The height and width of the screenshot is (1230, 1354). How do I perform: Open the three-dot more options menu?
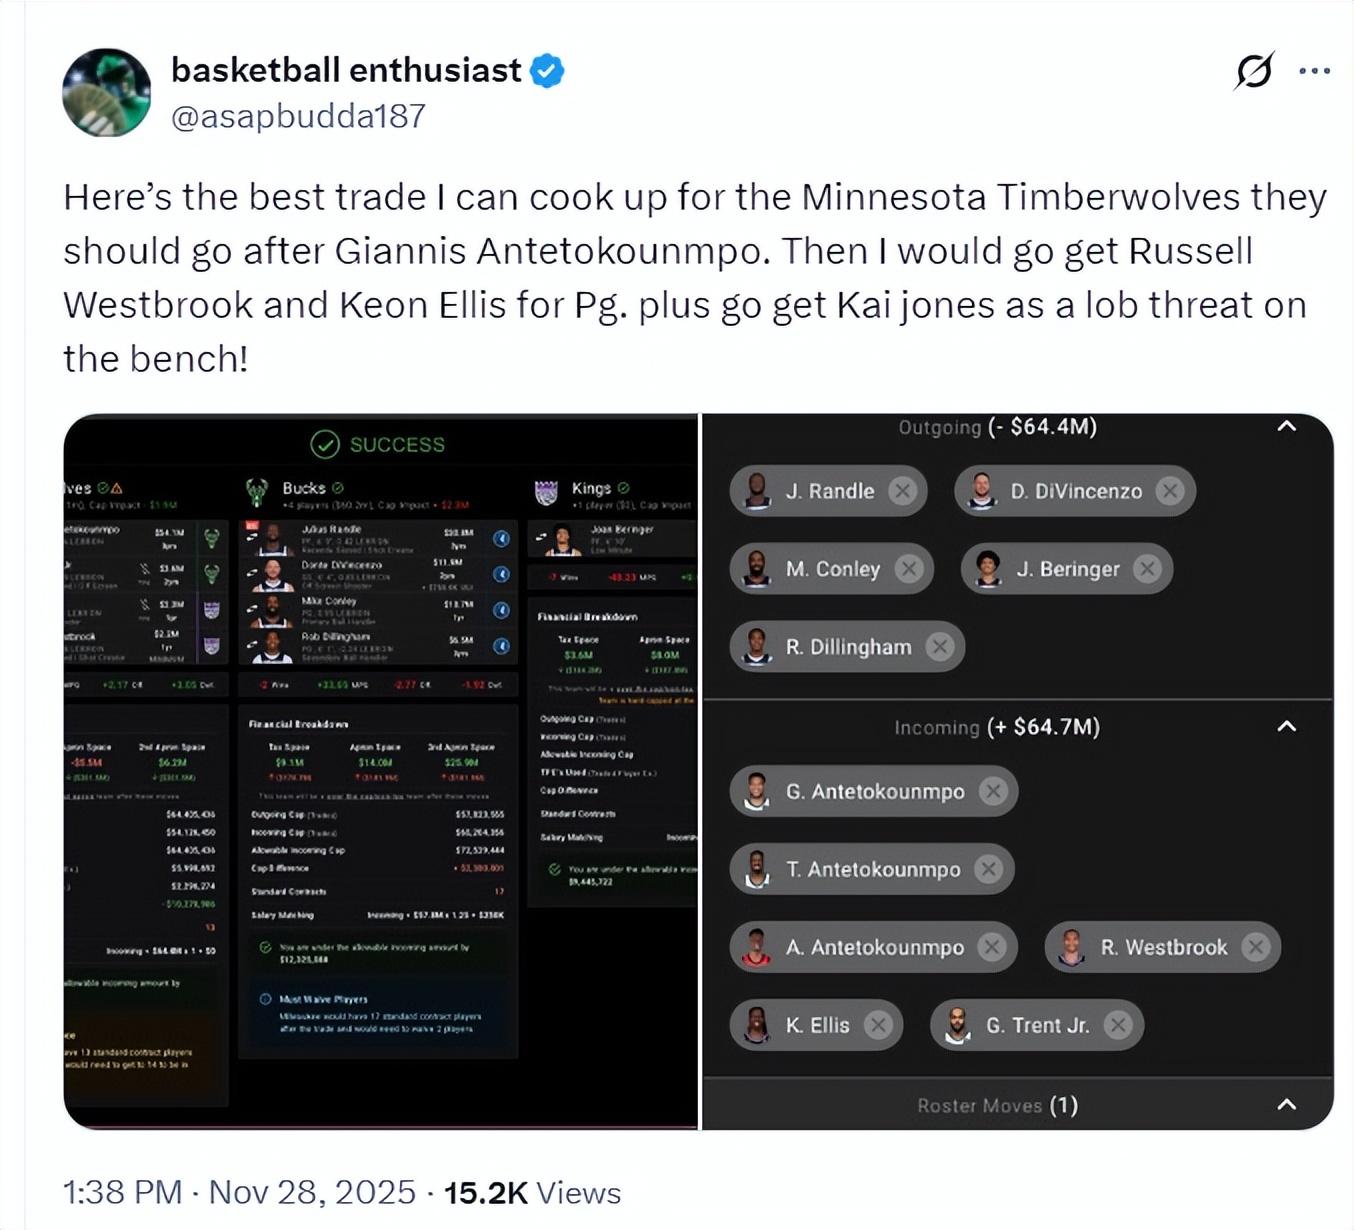(1314, 71)
